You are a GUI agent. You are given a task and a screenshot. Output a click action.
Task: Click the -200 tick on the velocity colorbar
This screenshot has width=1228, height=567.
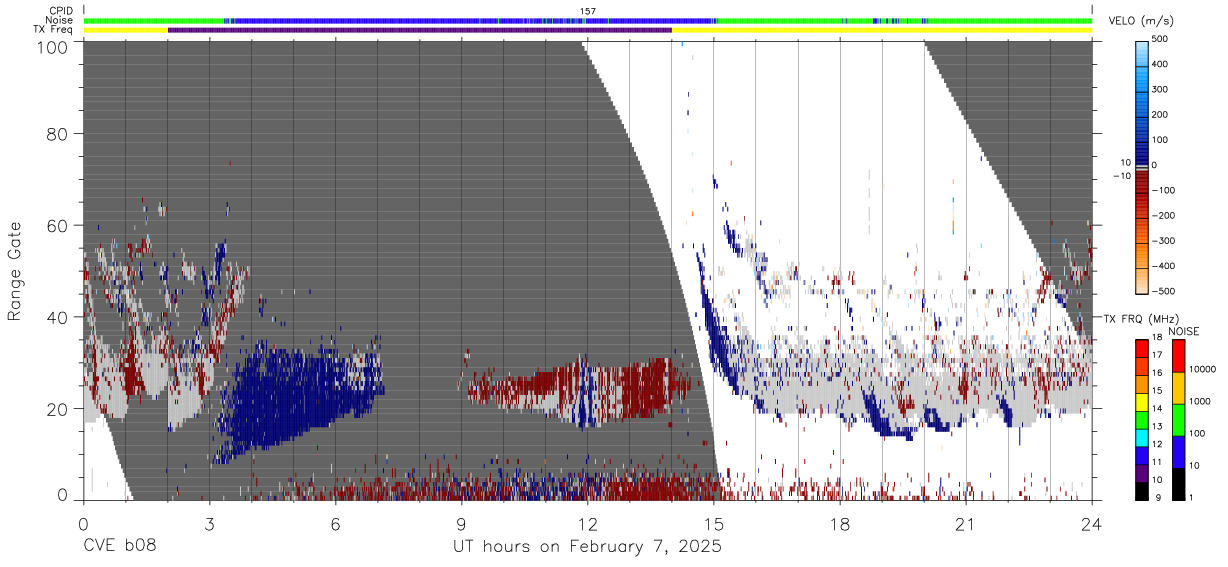coord(1164,215)
